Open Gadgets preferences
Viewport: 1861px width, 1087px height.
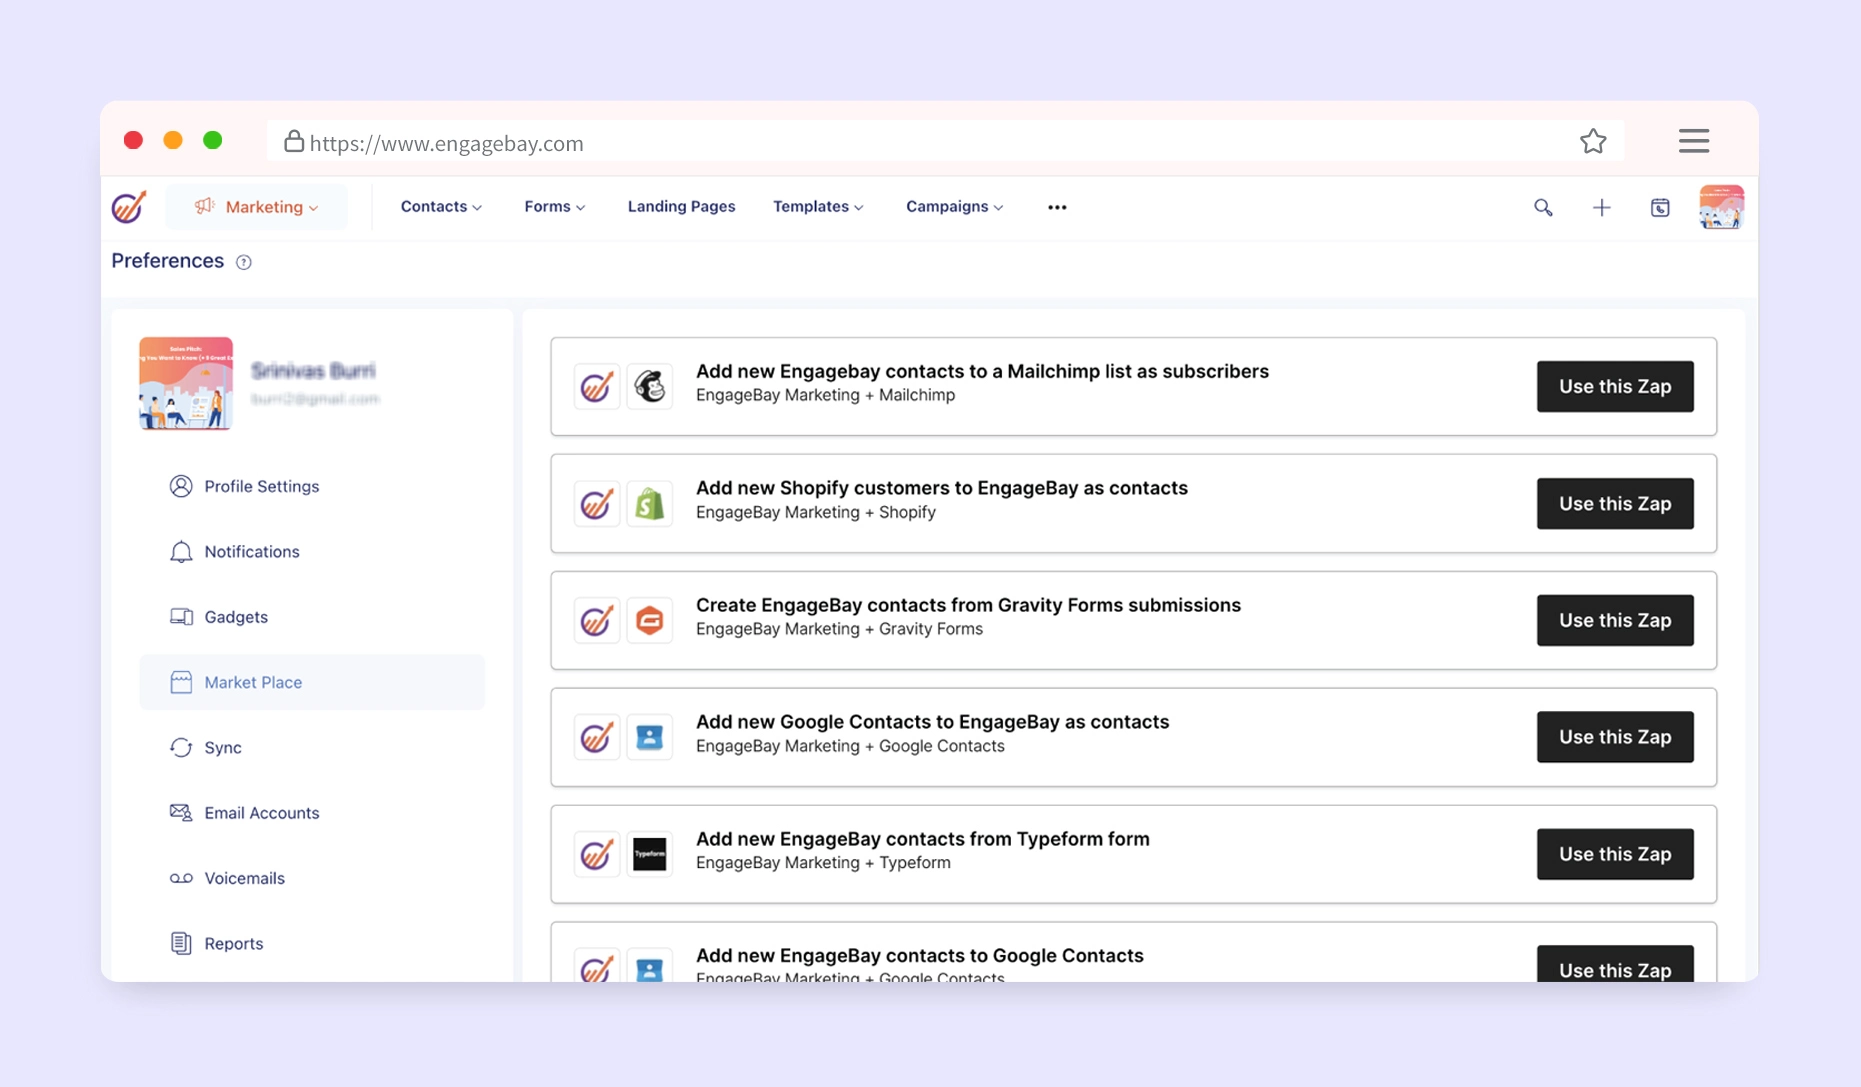pos(312,617)
